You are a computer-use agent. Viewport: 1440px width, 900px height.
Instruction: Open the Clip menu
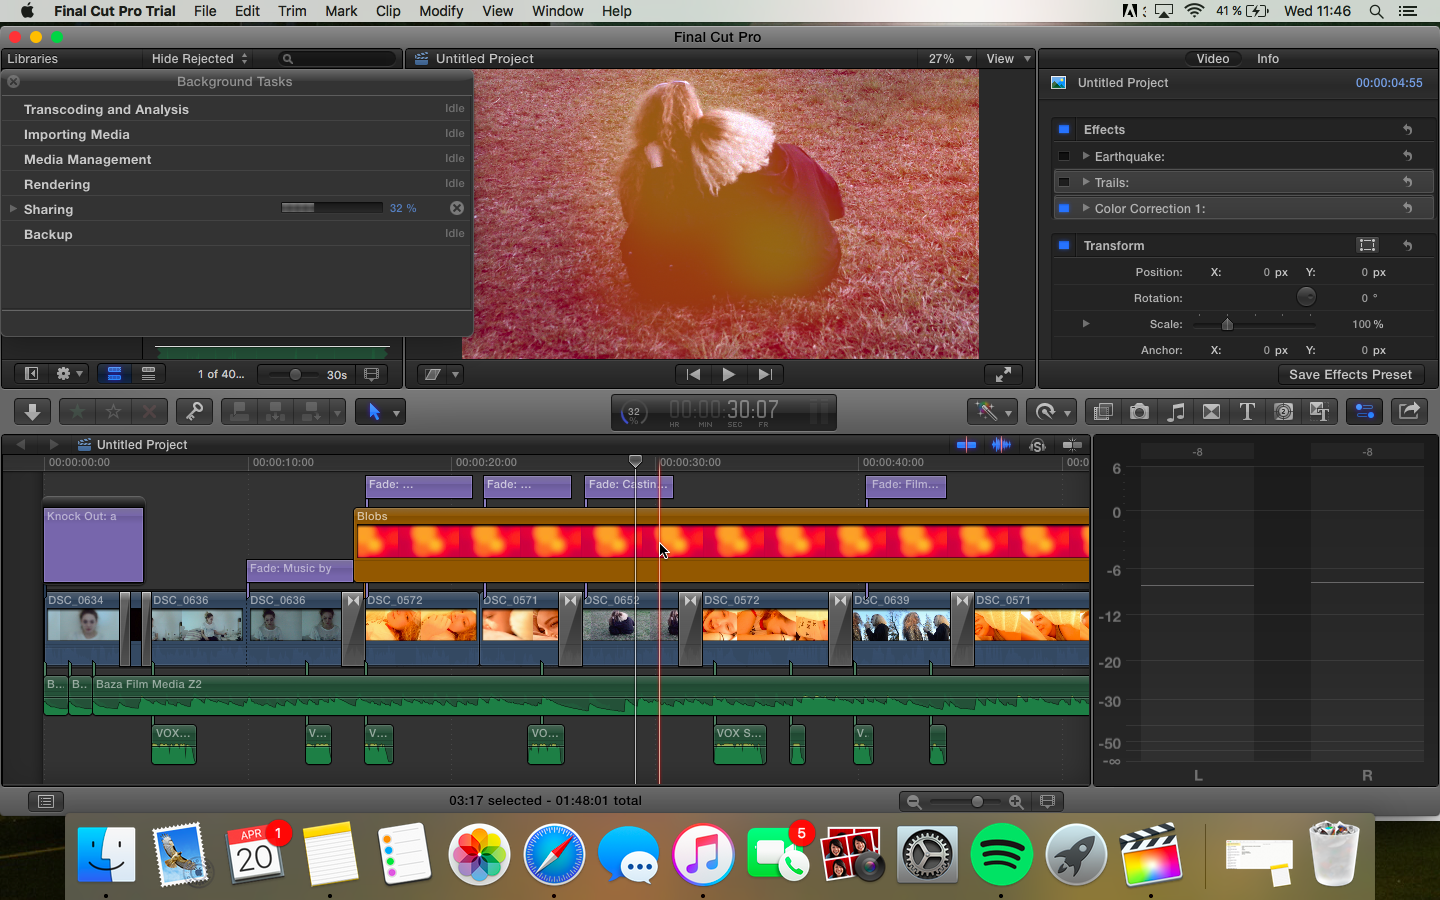click(388, 11)
